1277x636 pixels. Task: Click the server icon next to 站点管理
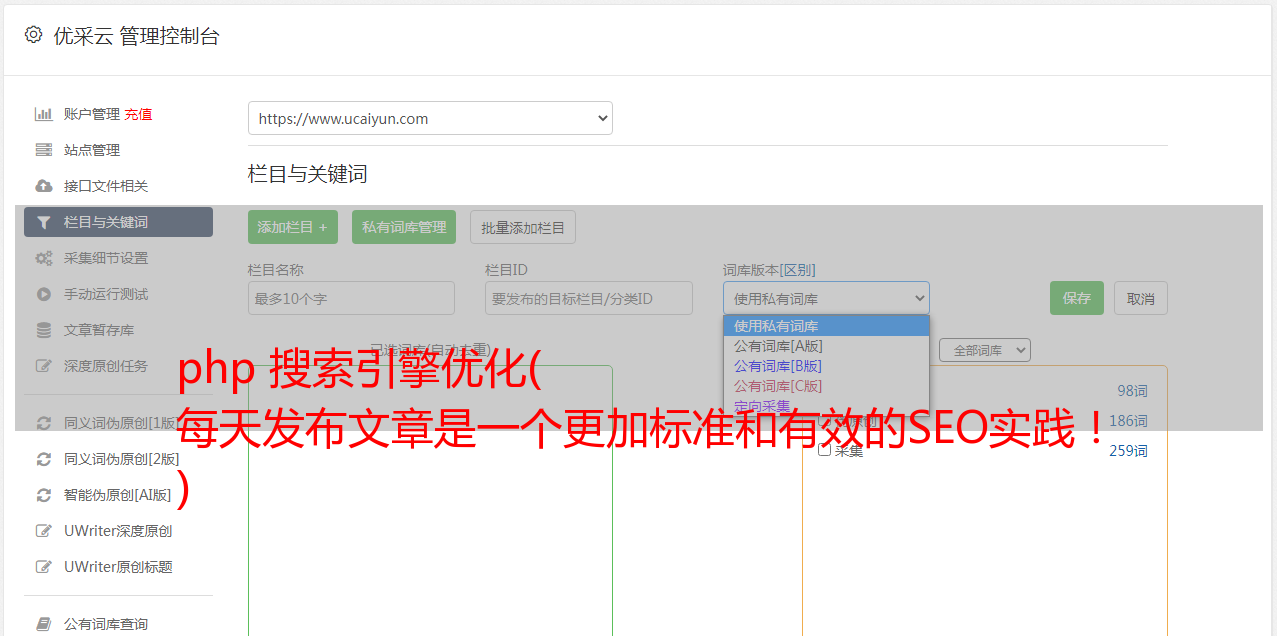click(x=43, y=150)
